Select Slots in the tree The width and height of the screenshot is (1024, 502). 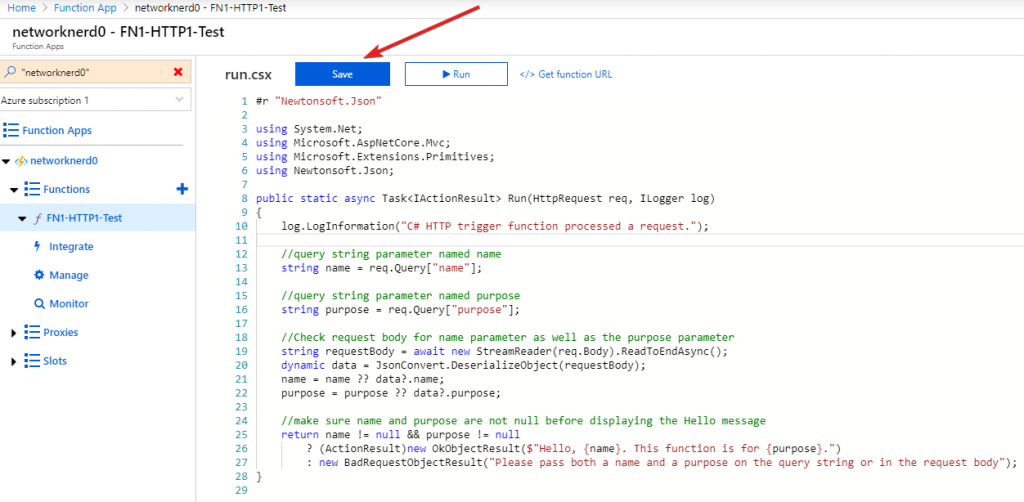pyautogui.click(x=55, y=361)
